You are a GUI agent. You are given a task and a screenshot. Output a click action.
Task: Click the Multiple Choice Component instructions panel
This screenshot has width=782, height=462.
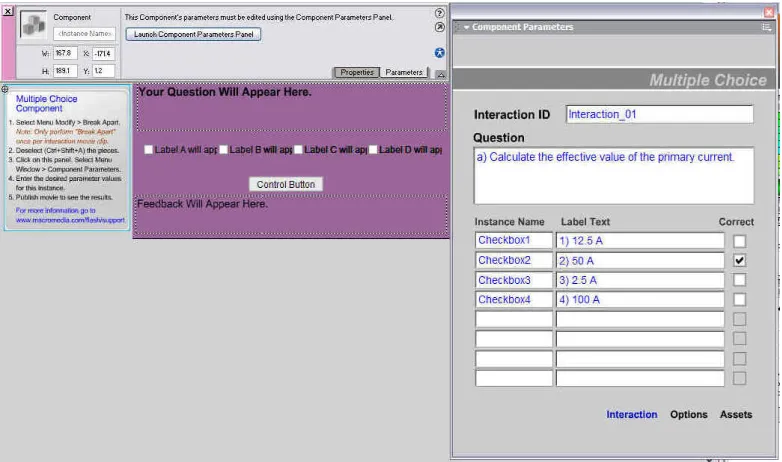pos(67,158)
